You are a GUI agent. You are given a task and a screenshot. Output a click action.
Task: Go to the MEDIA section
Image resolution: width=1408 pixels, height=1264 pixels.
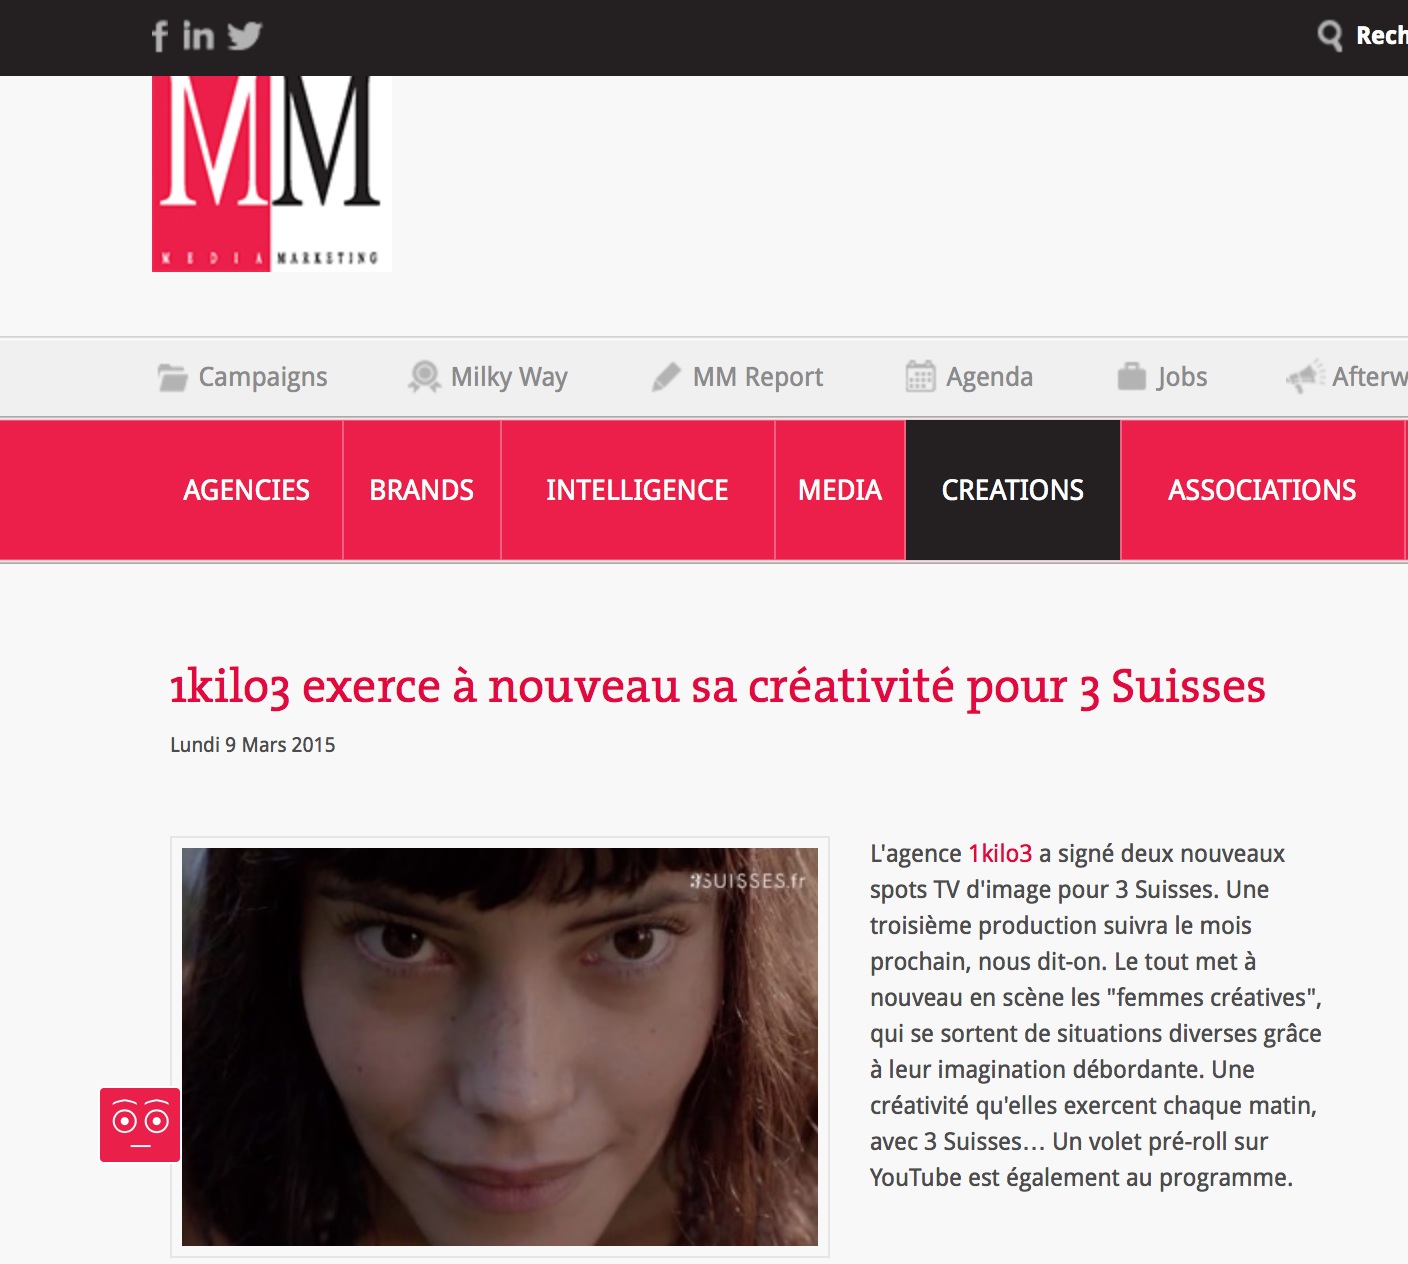[840, 490]
